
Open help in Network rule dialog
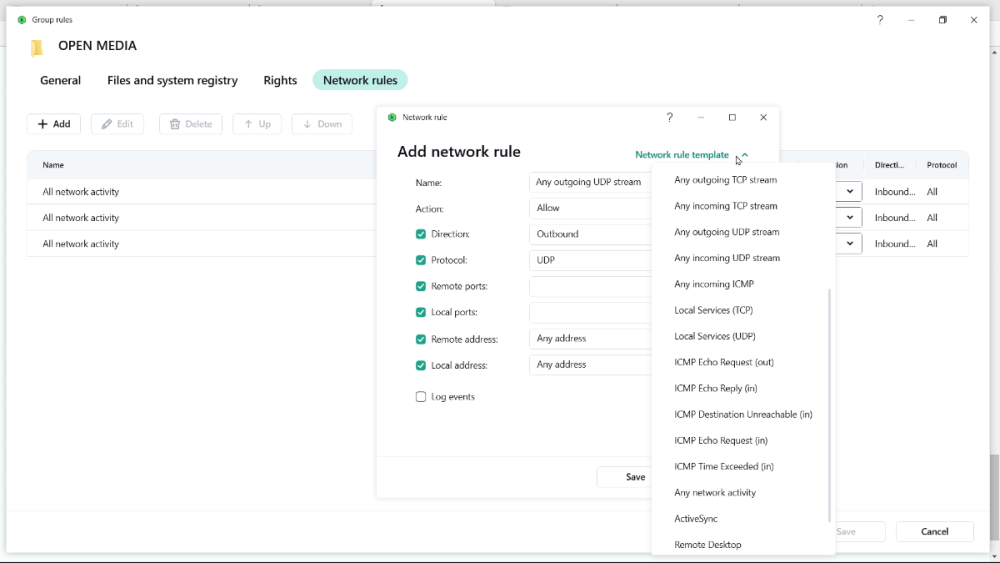coord(670,117)
